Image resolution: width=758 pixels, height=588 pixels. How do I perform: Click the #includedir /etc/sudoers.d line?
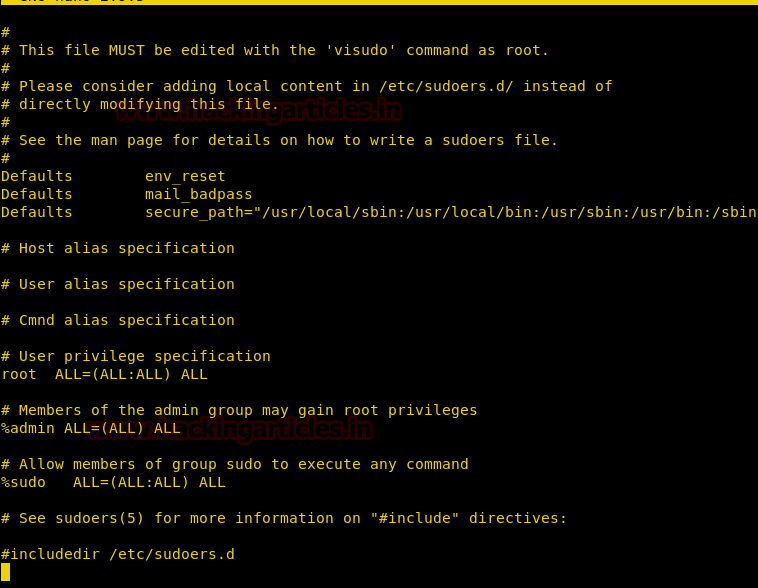(x=118, y=554)
